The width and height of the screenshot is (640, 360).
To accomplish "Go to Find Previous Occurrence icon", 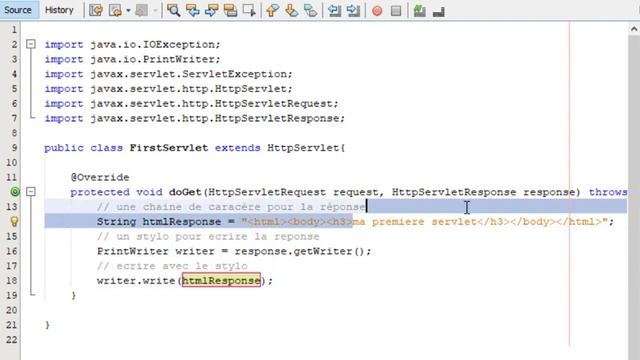I will coord(192,11).
